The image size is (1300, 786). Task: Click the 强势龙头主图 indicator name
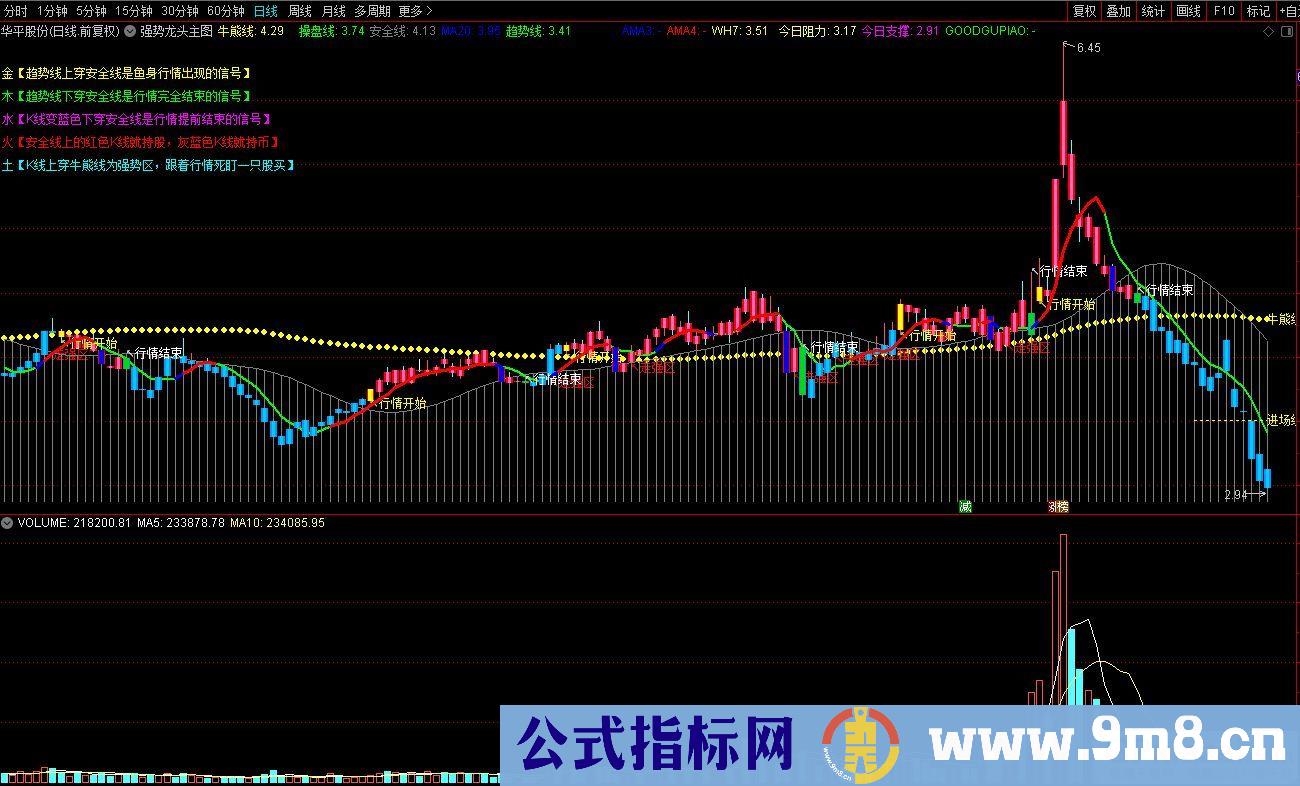pyautogui.click(x=176, y=31)
